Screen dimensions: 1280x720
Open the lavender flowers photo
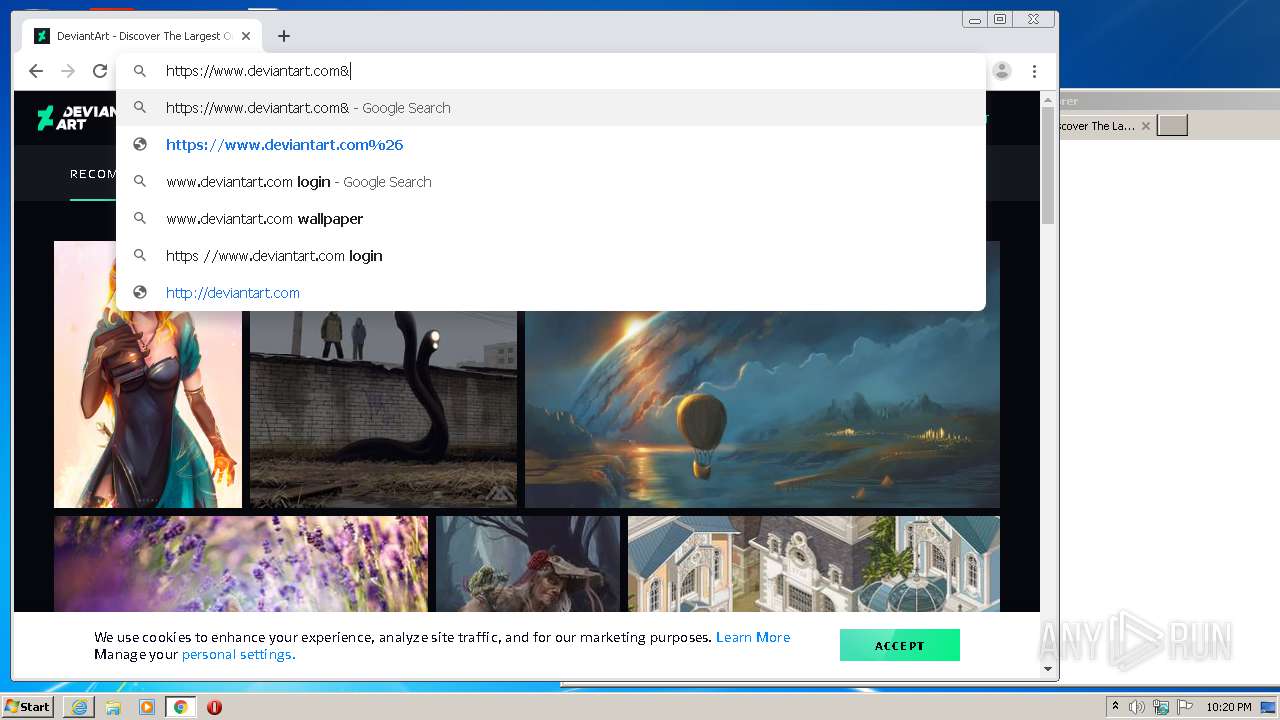tap(241, 564)
